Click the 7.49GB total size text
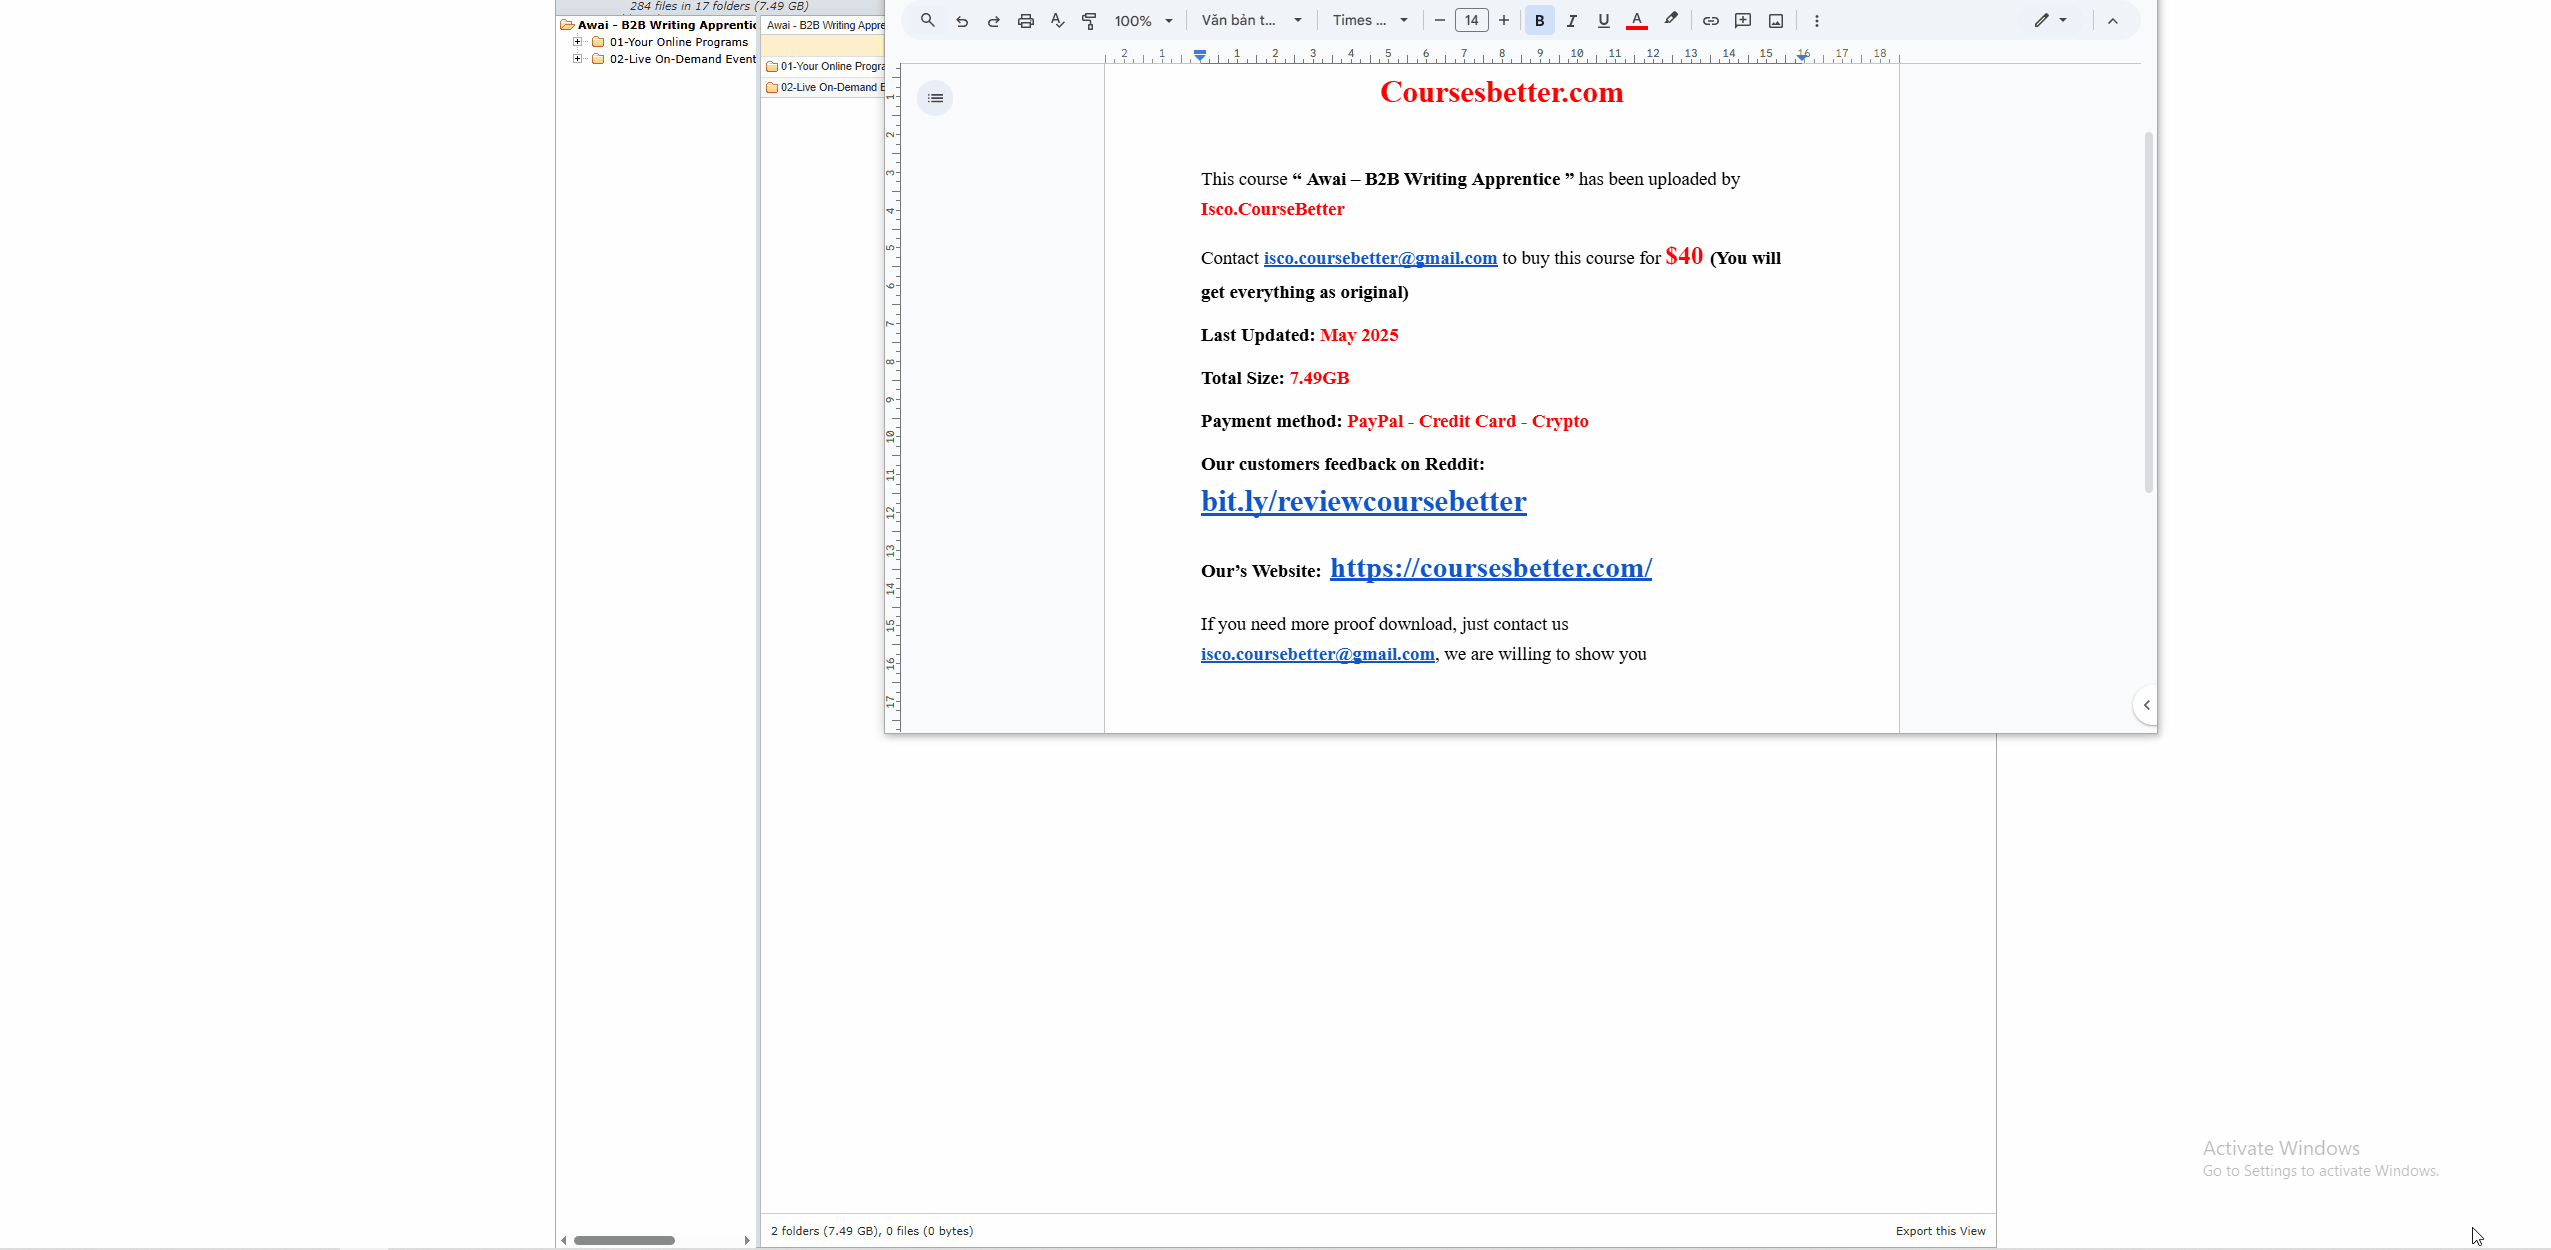Viewport: 2551px width, 1250px height. click(x=1319, y=378)
